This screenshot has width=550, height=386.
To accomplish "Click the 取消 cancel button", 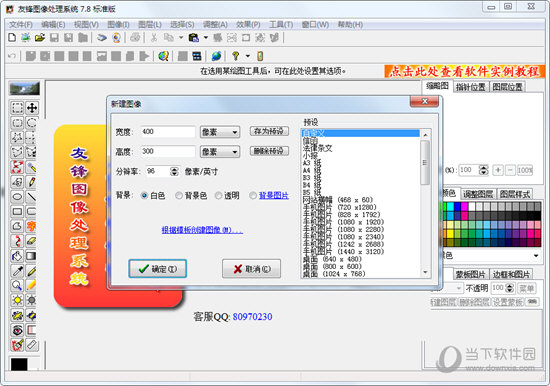I will [251, 269].
